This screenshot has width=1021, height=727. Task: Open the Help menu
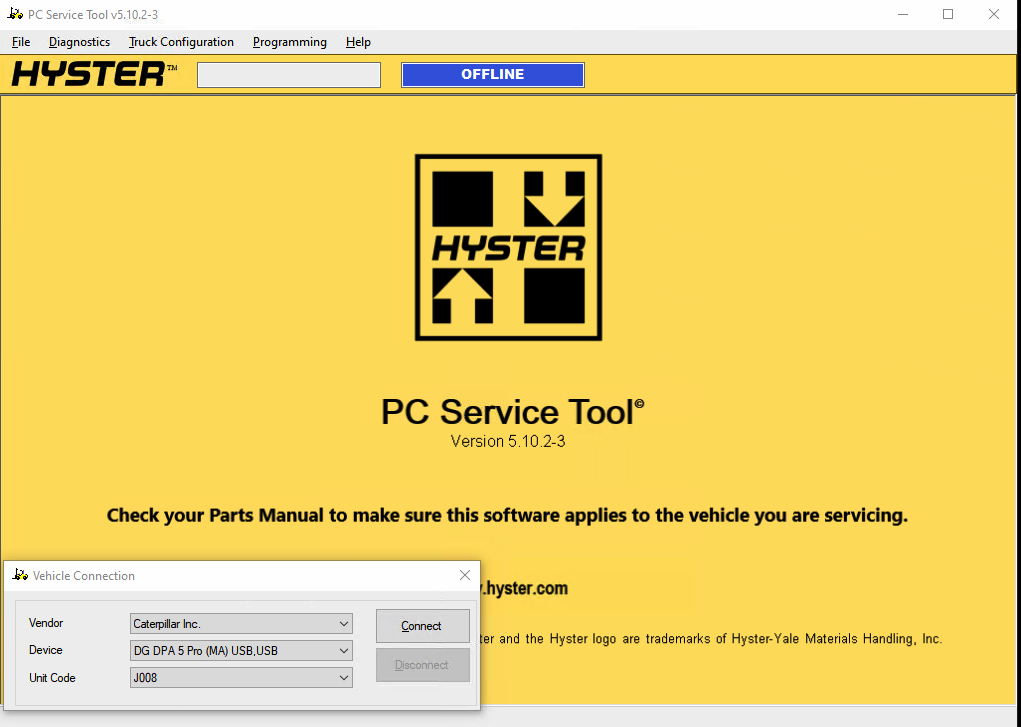[x=358, y=42]
